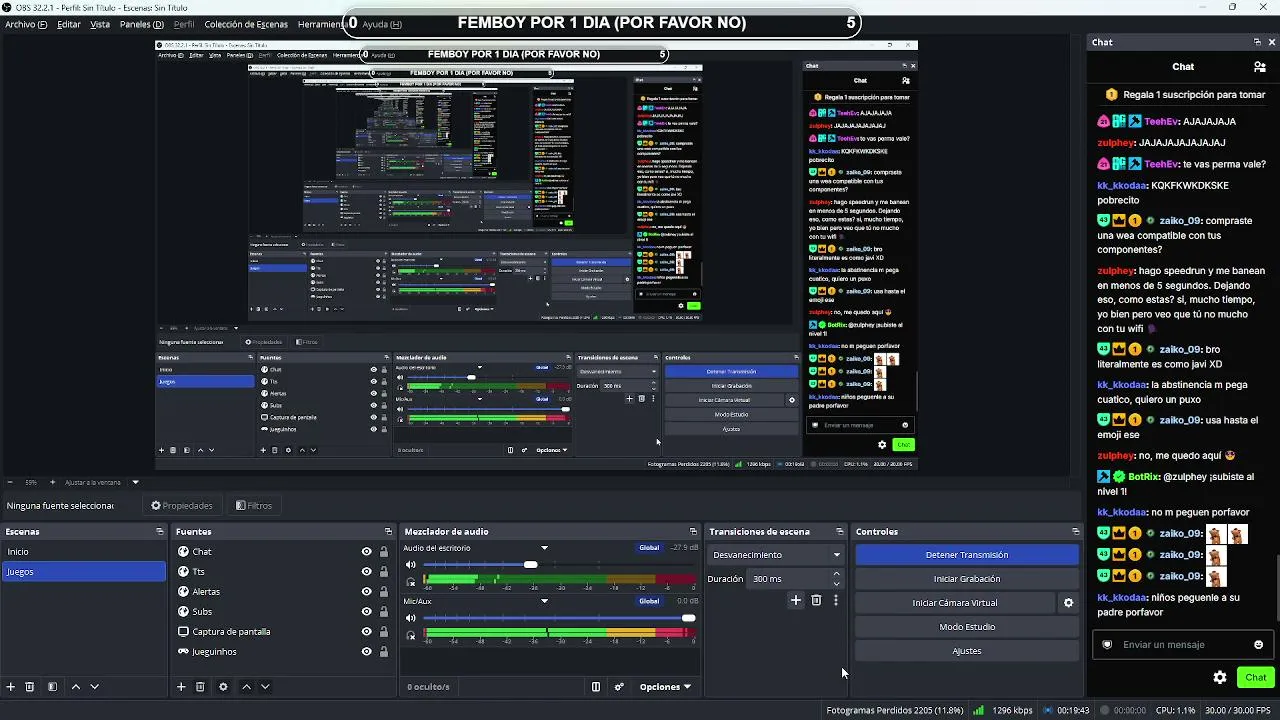Open the Desvanecimiento transition dropdown
Image resolution: width=1280 pixels, height=720 pixels.
(x=777, y=555)
